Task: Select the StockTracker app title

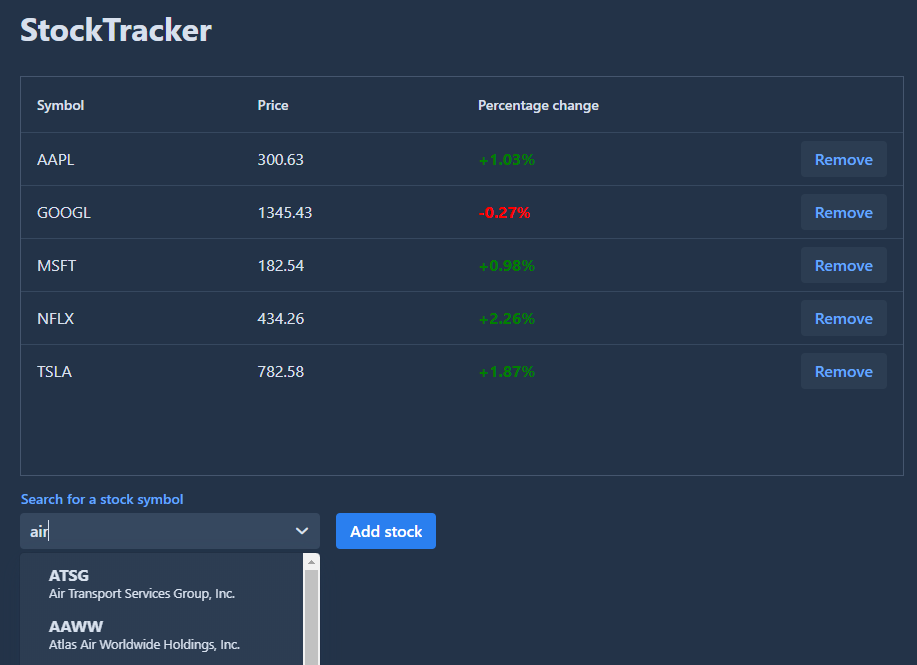Action: pyautogui.click(x=115, y=30)
